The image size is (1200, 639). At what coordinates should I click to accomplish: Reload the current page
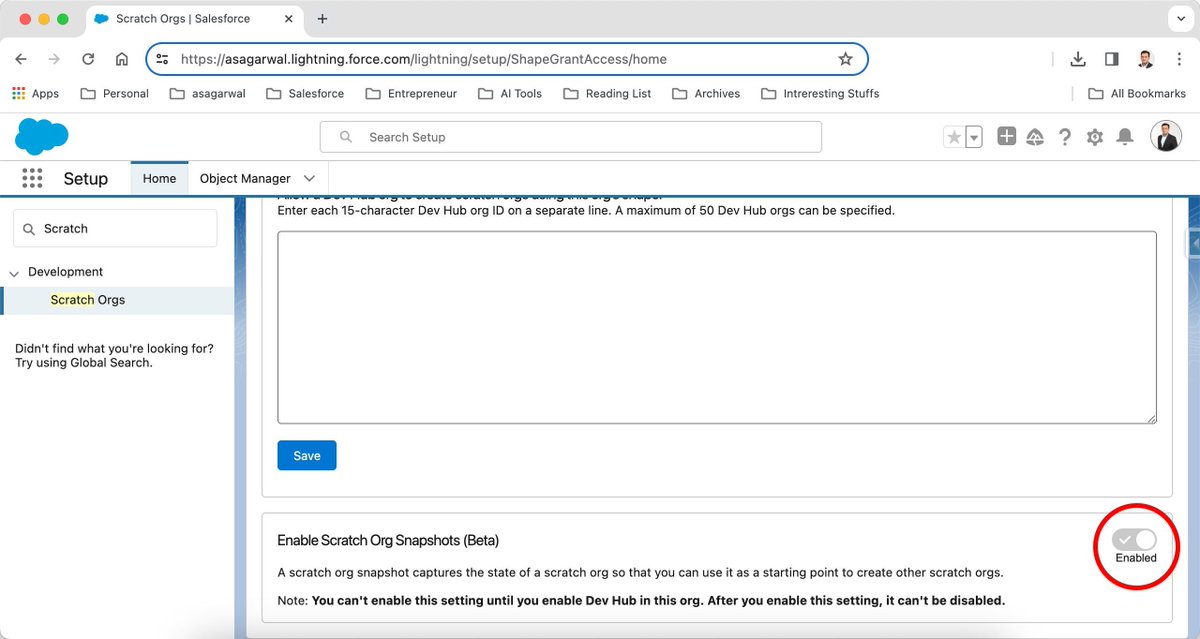click(88, 59)
